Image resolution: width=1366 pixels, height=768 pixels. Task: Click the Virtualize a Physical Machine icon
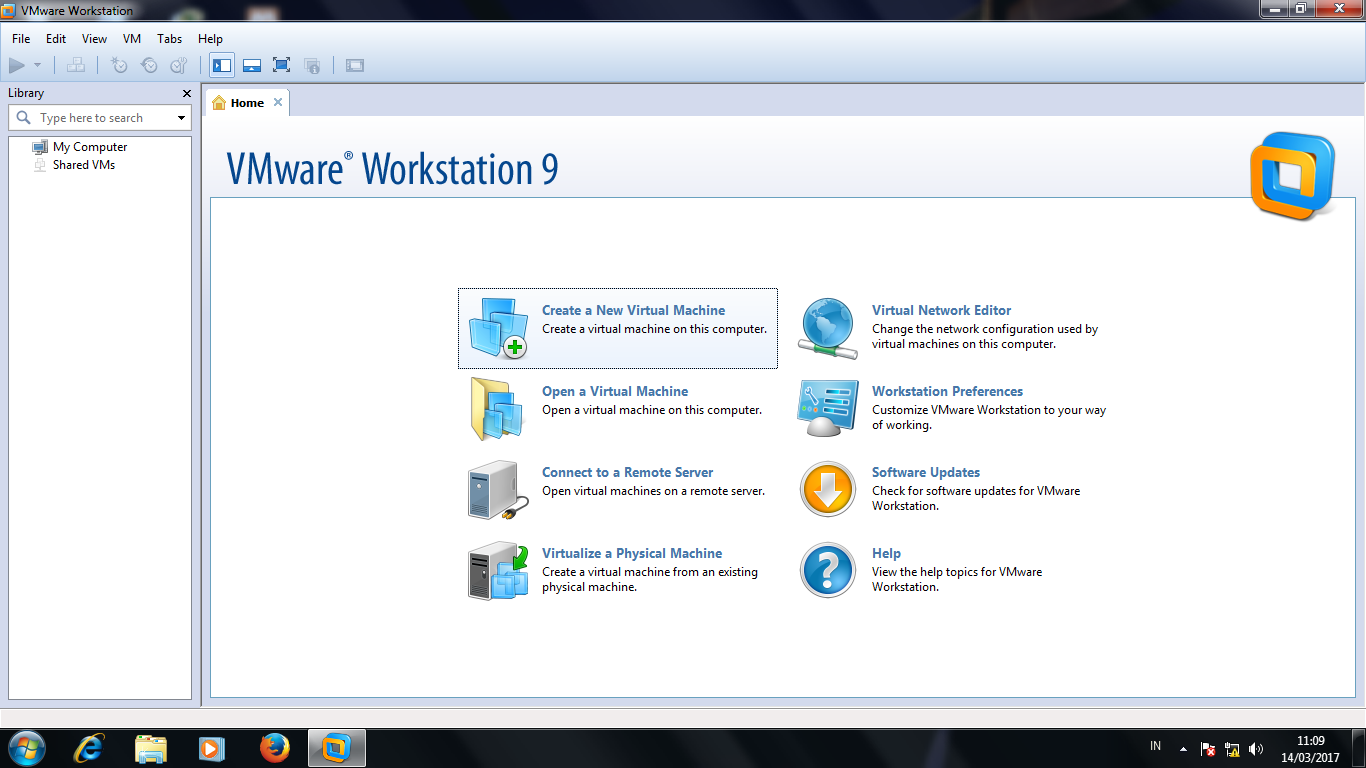pos(498,571)
